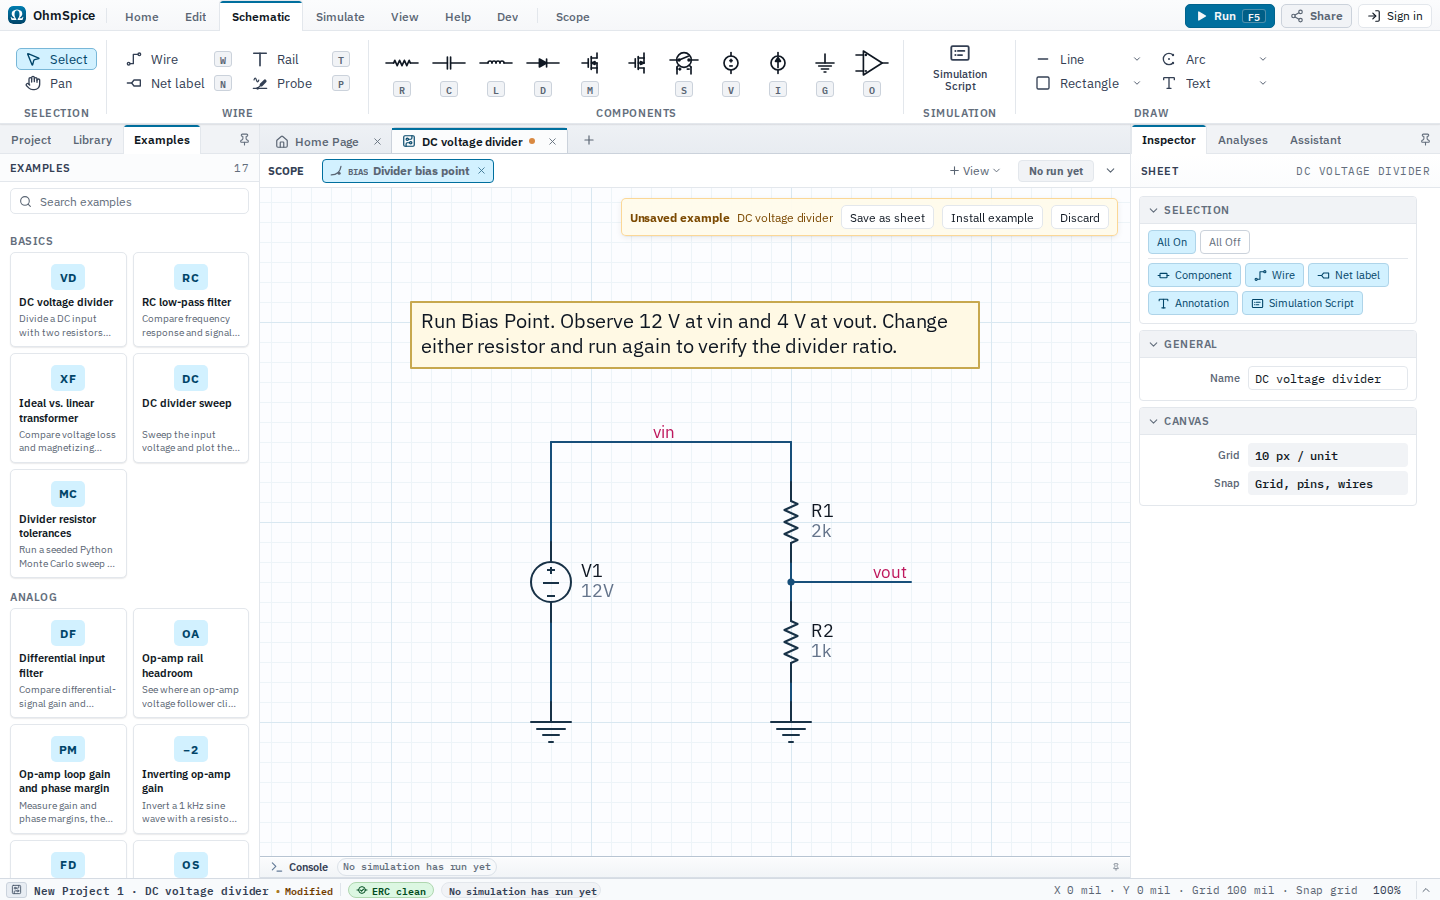1440x900 pixels.
Task: Open the scope View dropdown
Action: (975, 171)
